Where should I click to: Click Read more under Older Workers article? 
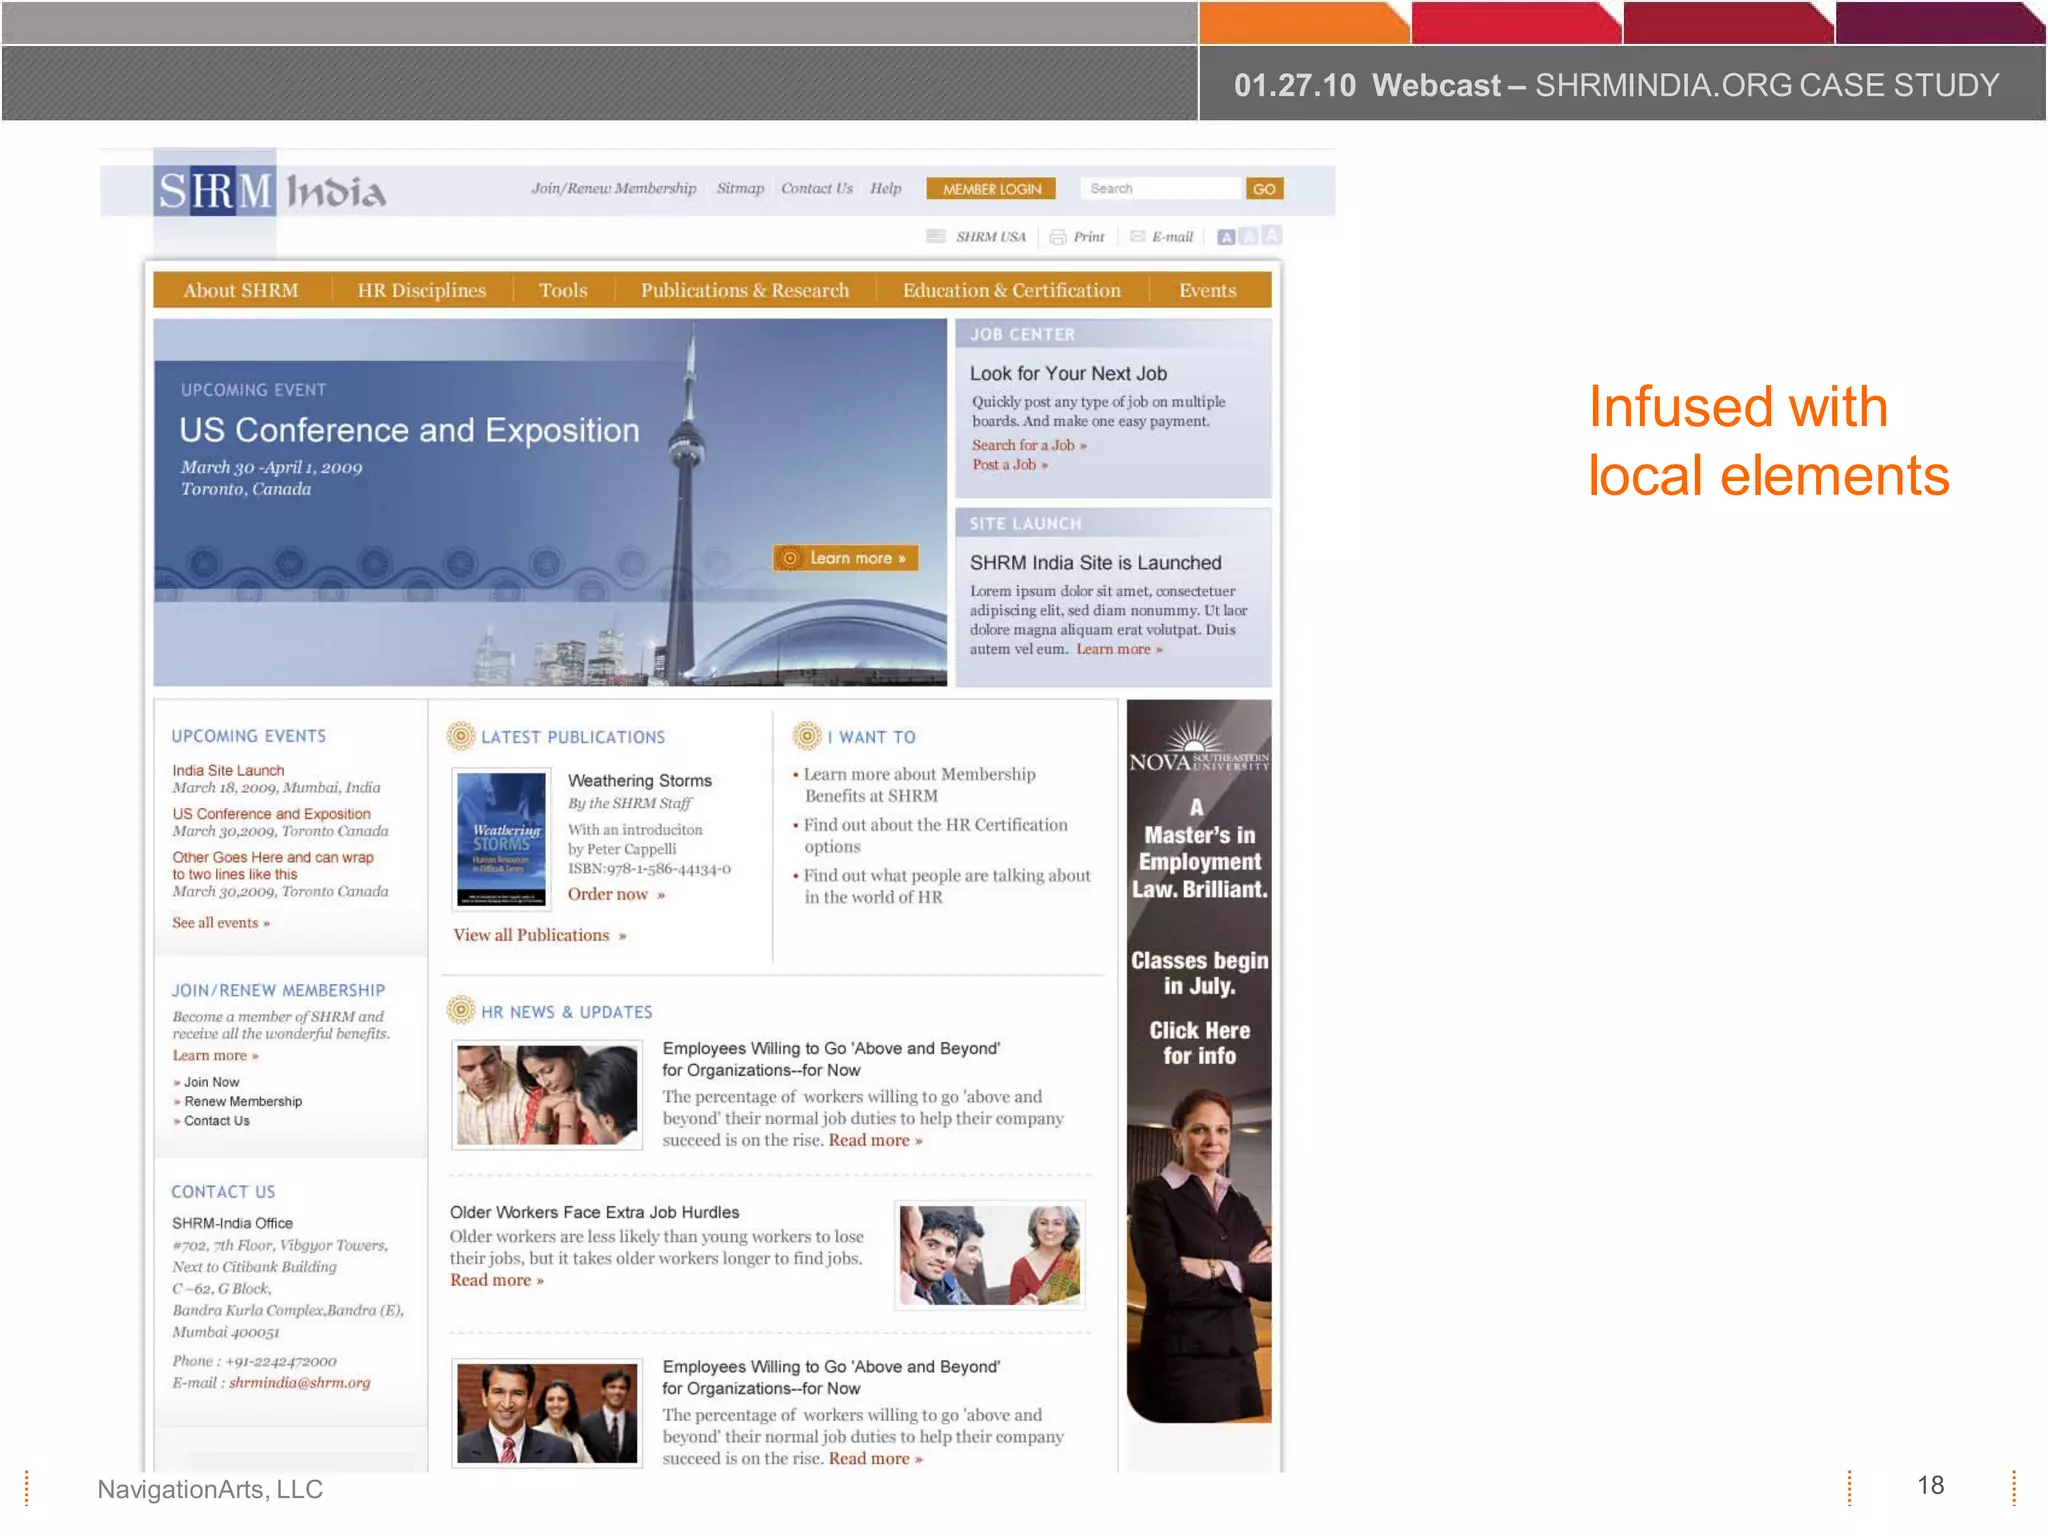pos(497,1280)
